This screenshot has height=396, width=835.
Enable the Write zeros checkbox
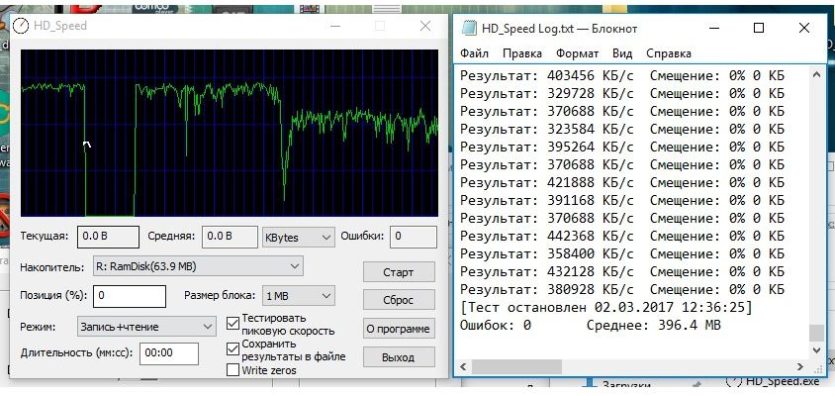pyautogui.click(x=233, y=370)
